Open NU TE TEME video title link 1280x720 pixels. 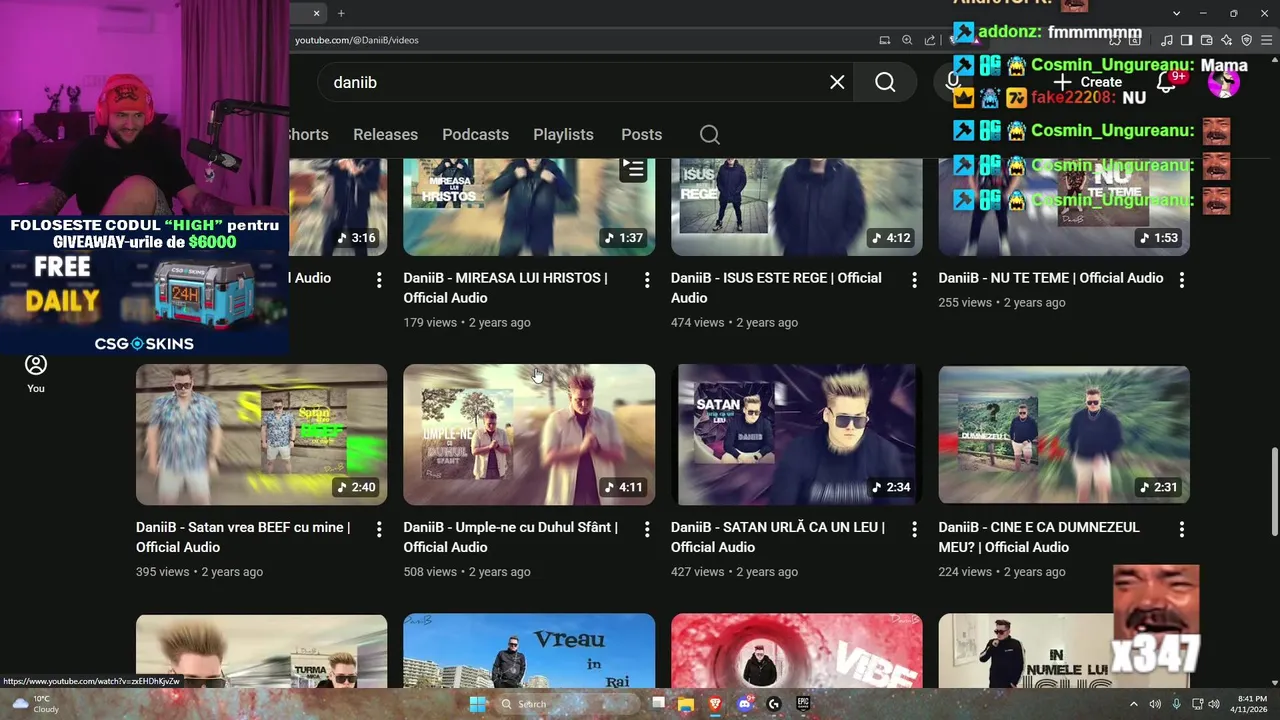[1050, 278]
